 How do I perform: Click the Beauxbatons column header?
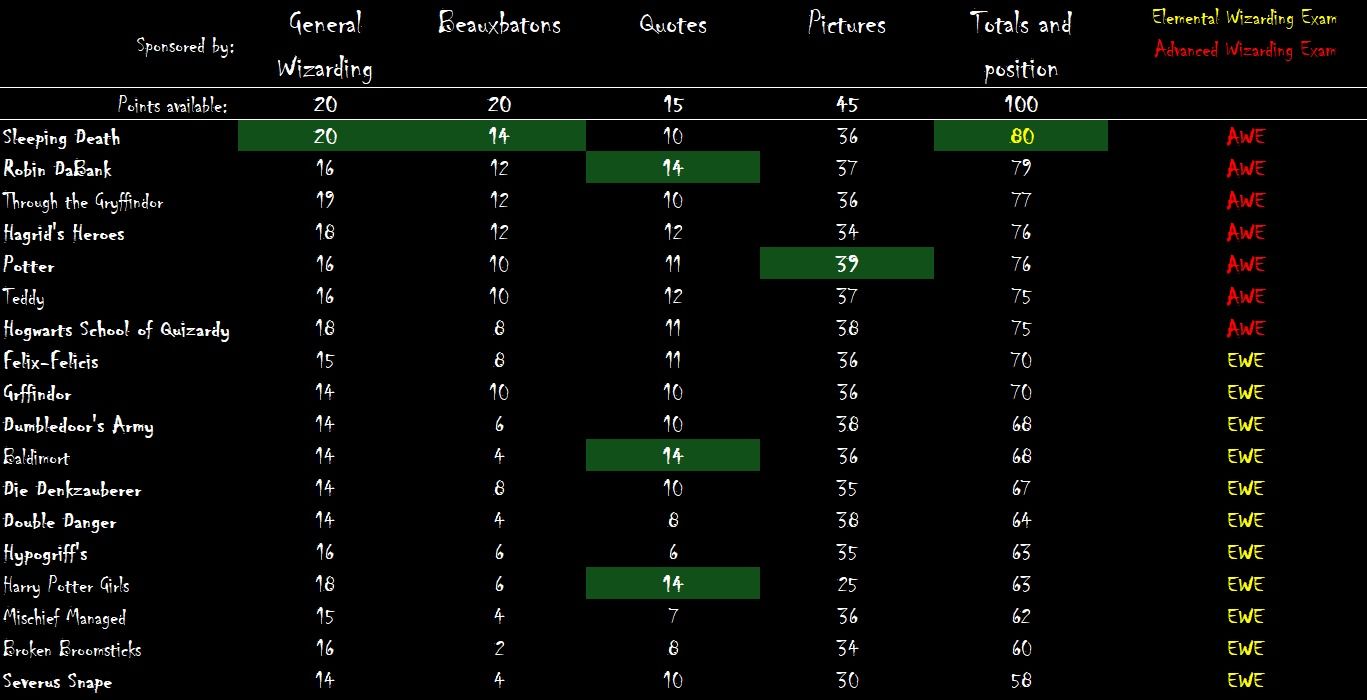point(499,25)
